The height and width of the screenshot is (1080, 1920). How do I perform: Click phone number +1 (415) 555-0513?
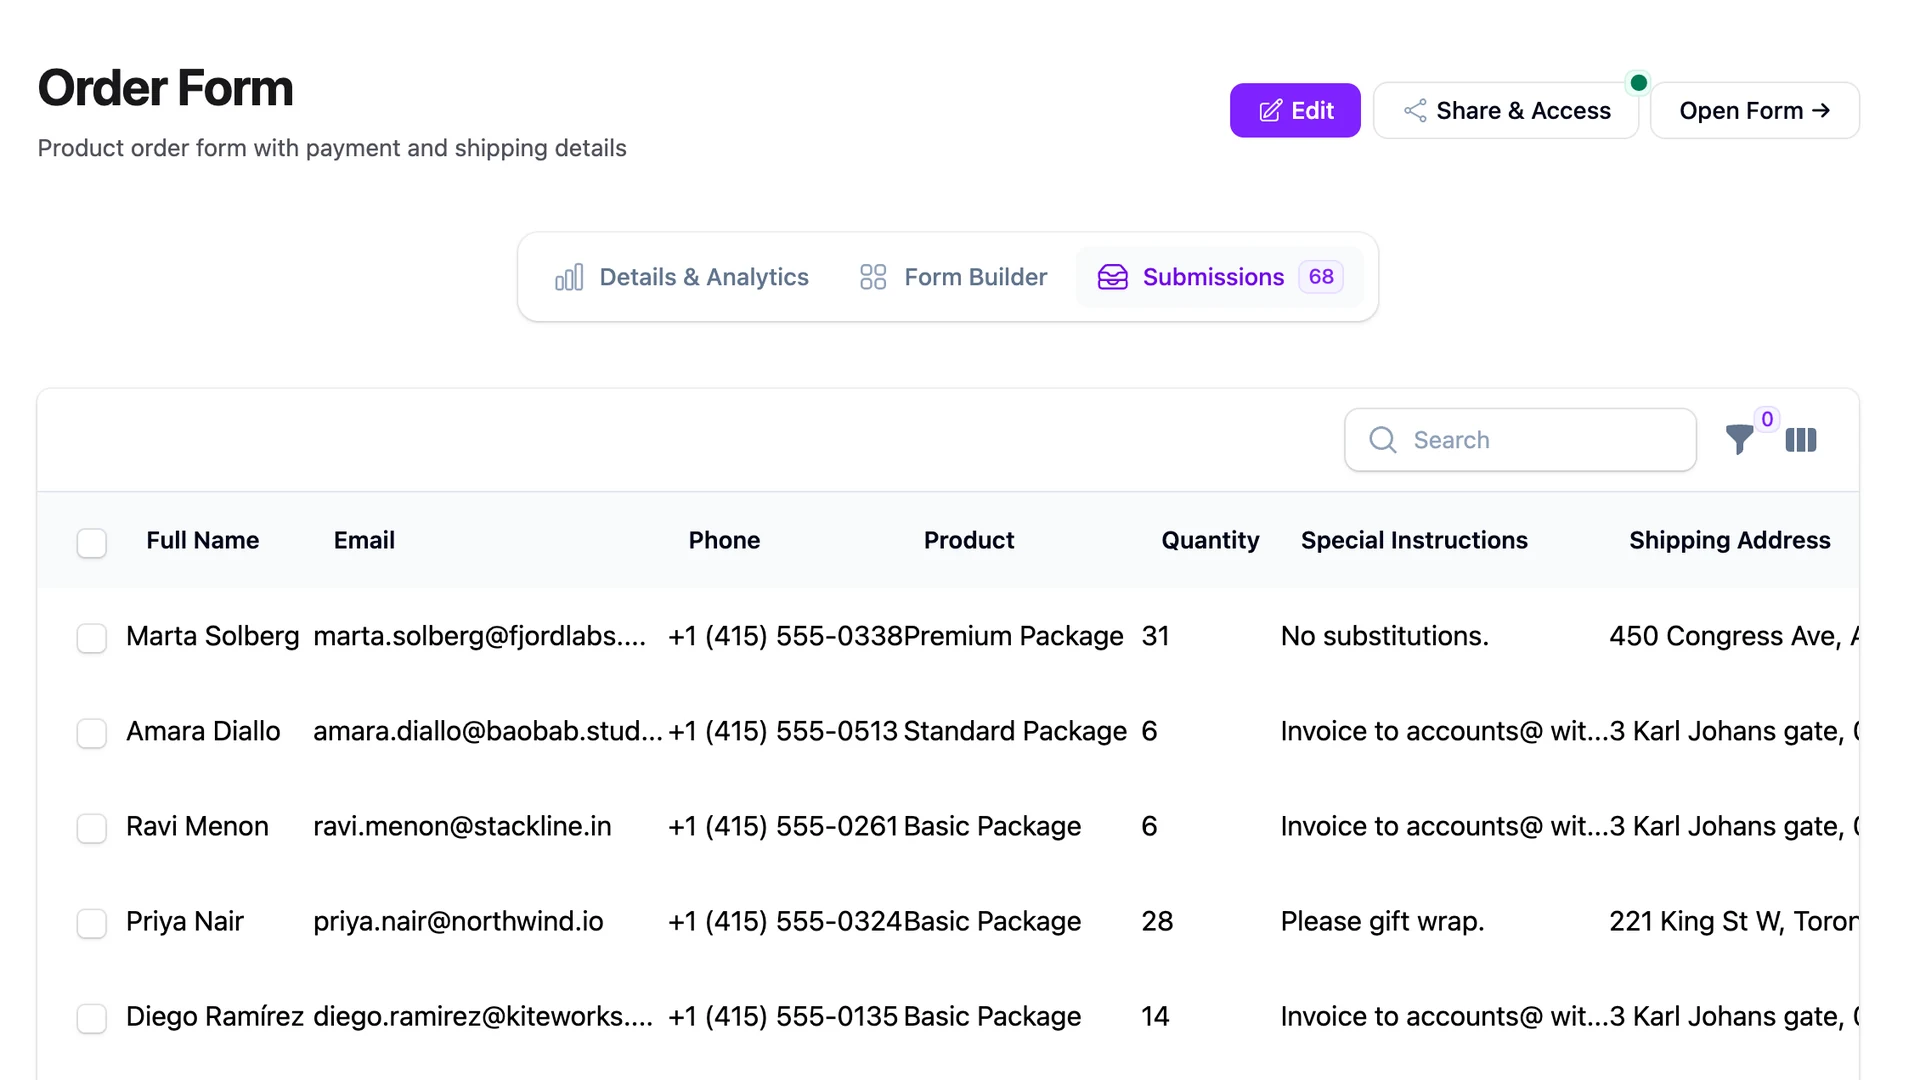click(783, 731)
